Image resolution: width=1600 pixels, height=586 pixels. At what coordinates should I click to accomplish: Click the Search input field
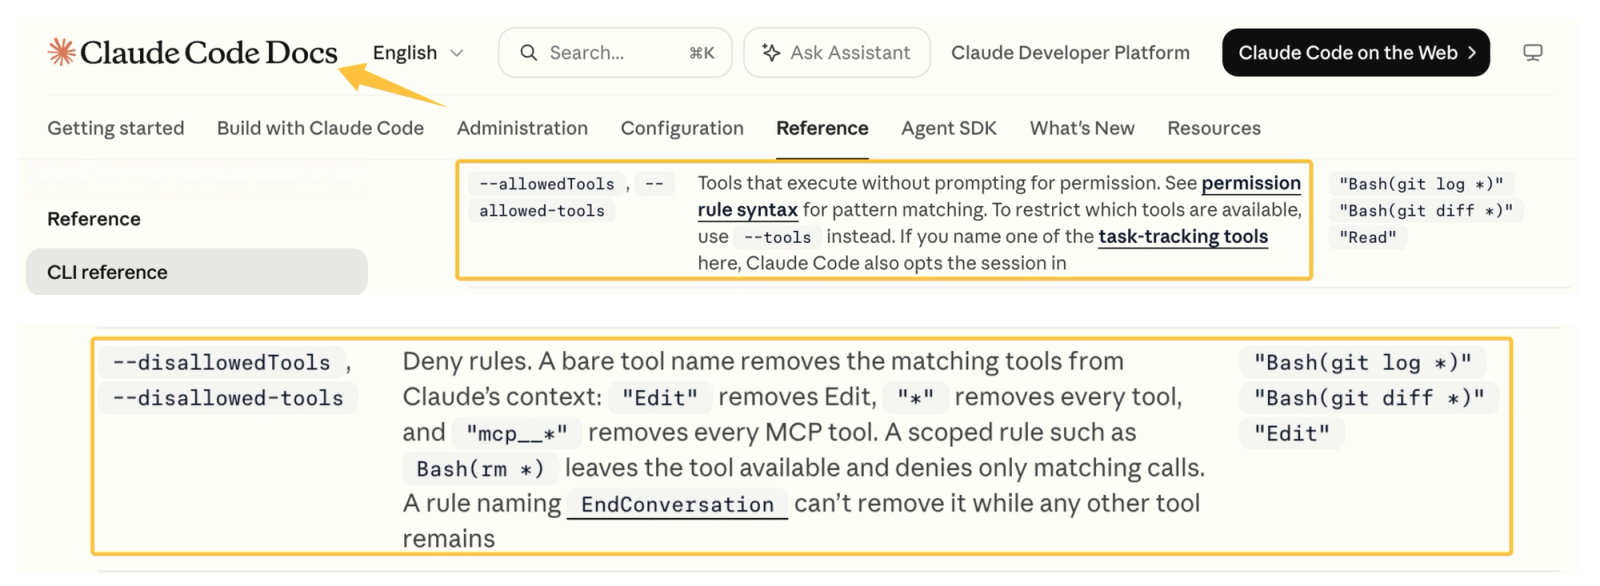coord(615,53)
